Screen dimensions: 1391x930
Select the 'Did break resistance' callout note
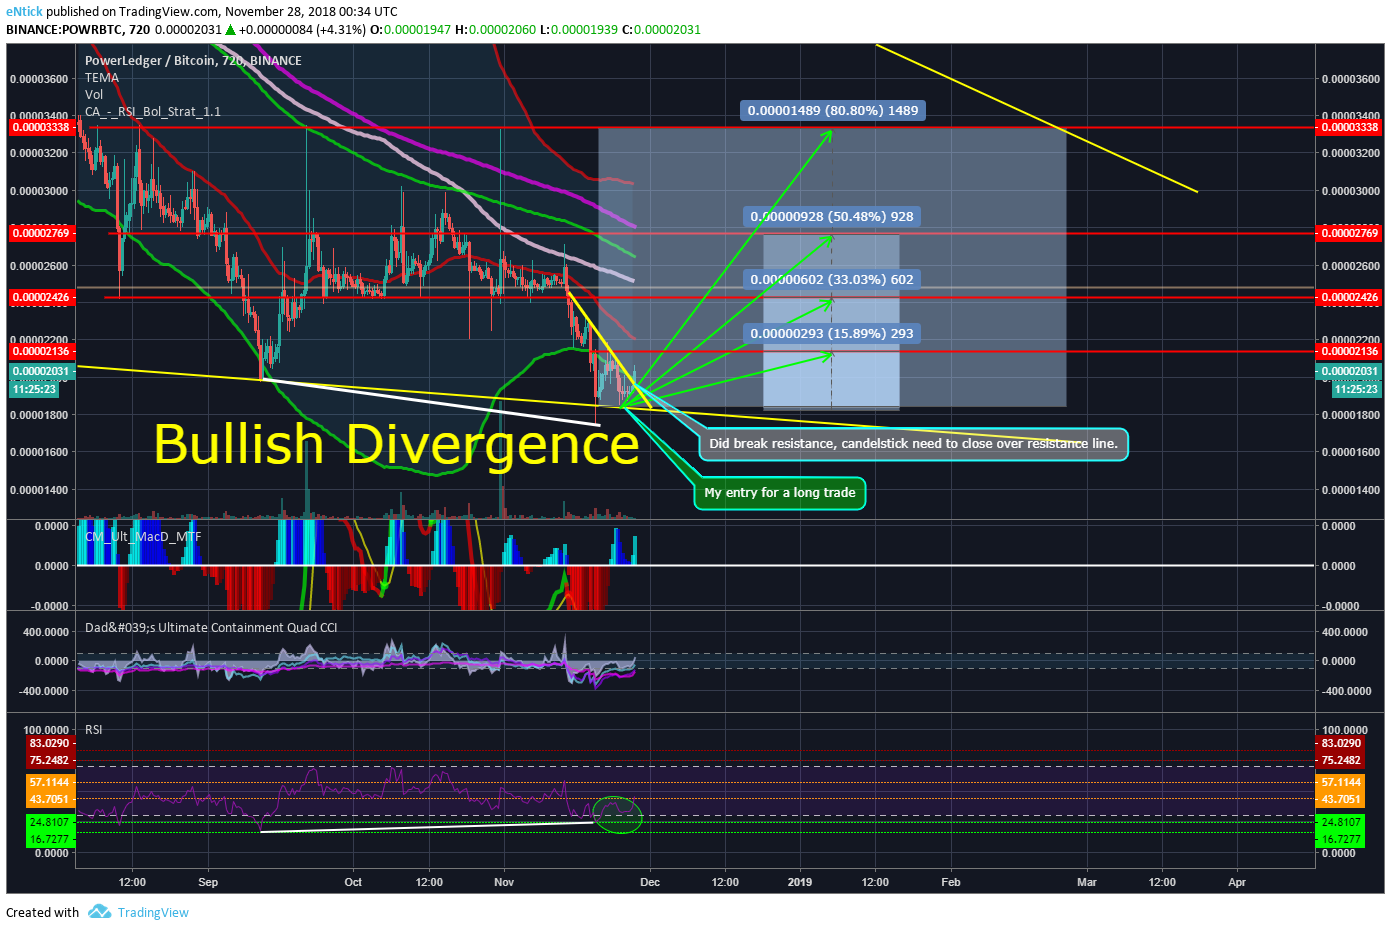click(x=914, y=444)
